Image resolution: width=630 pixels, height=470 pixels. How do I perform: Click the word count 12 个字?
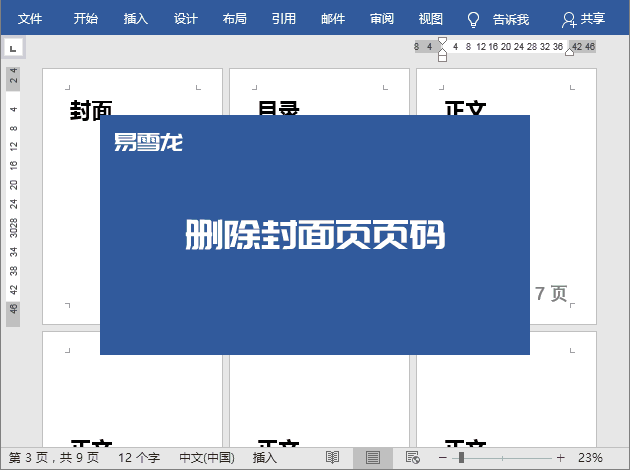pos(139,458)
